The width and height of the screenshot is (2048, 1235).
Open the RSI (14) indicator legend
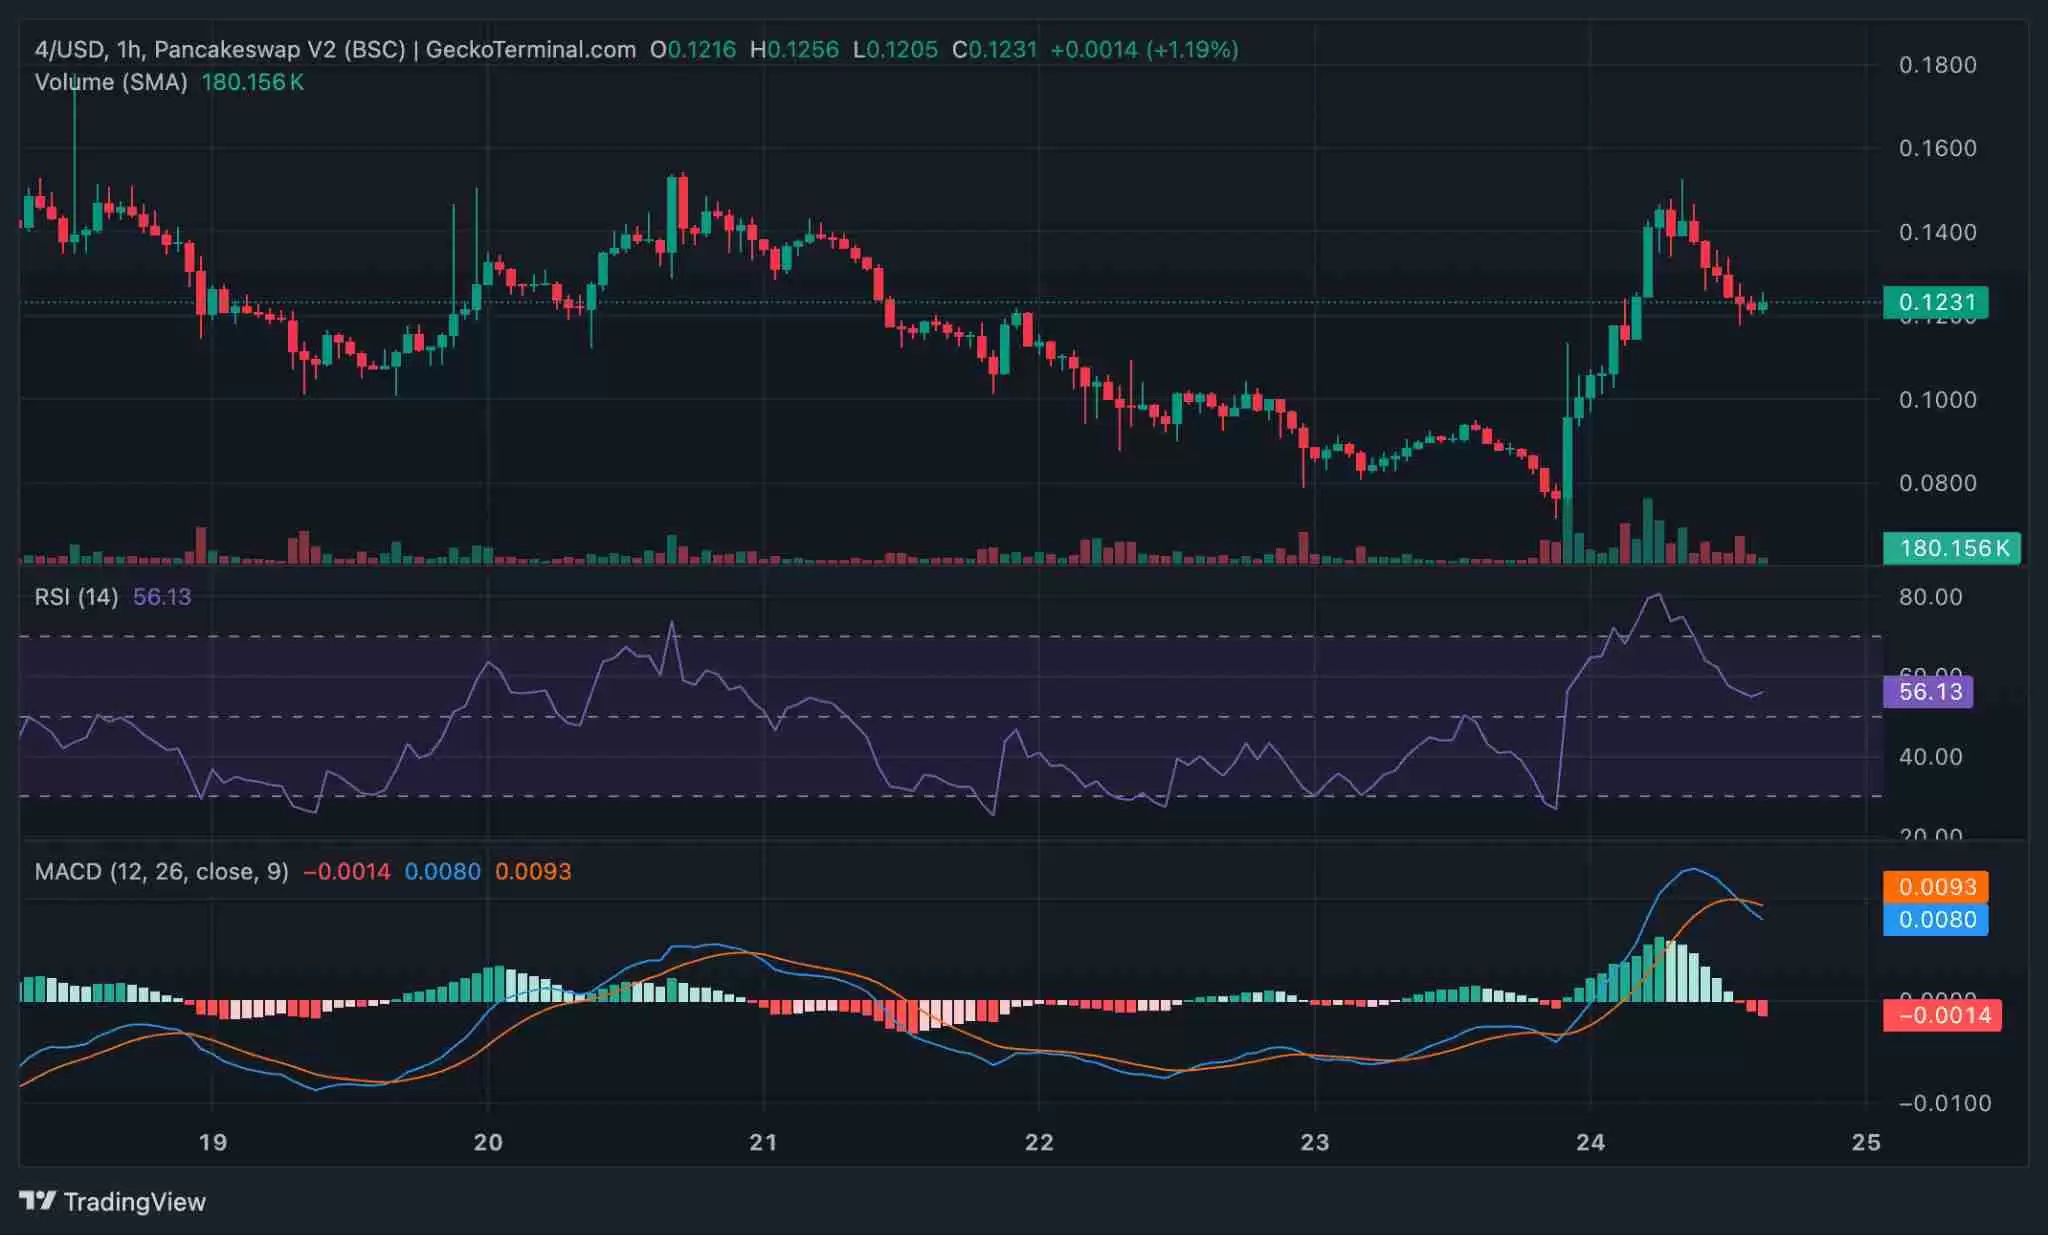(x=76, y=597)
